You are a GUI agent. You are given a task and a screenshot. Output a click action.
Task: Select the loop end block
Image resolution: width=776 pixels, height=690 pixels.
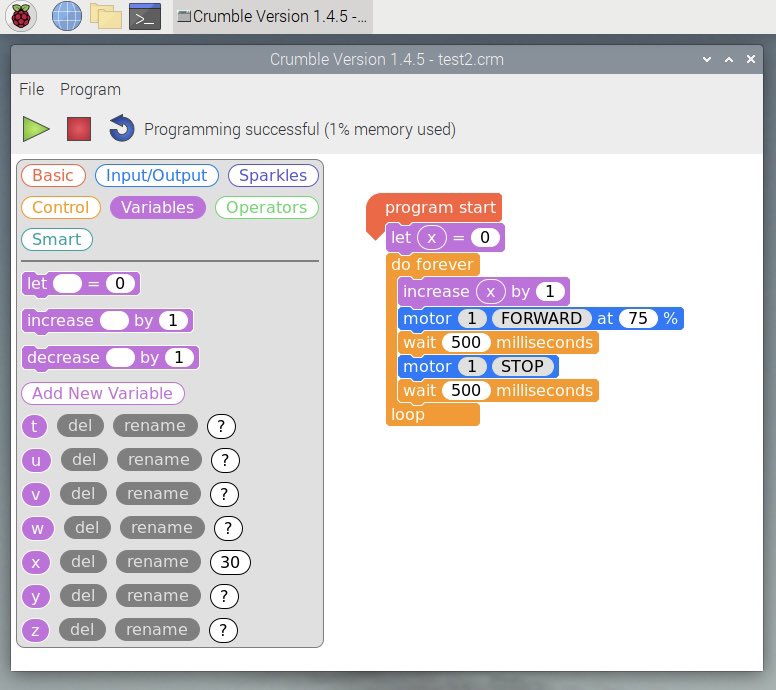point(433,414)
